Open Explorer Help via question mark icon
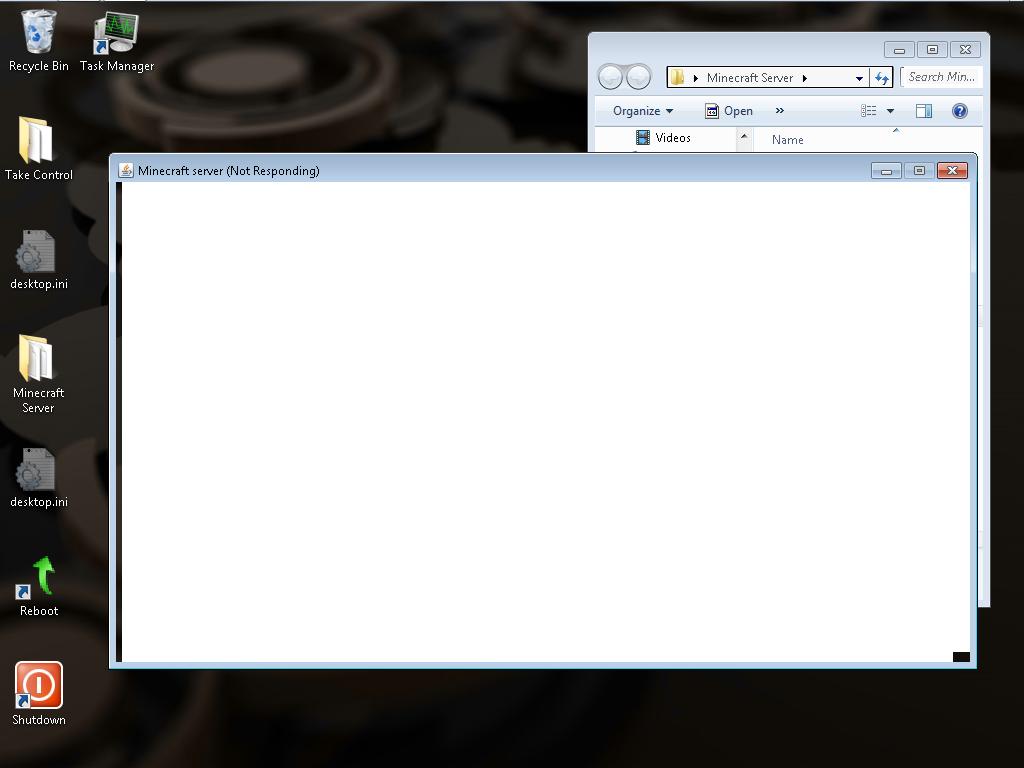The height and width of the screenshot is (768, 1024). (959, 111)
